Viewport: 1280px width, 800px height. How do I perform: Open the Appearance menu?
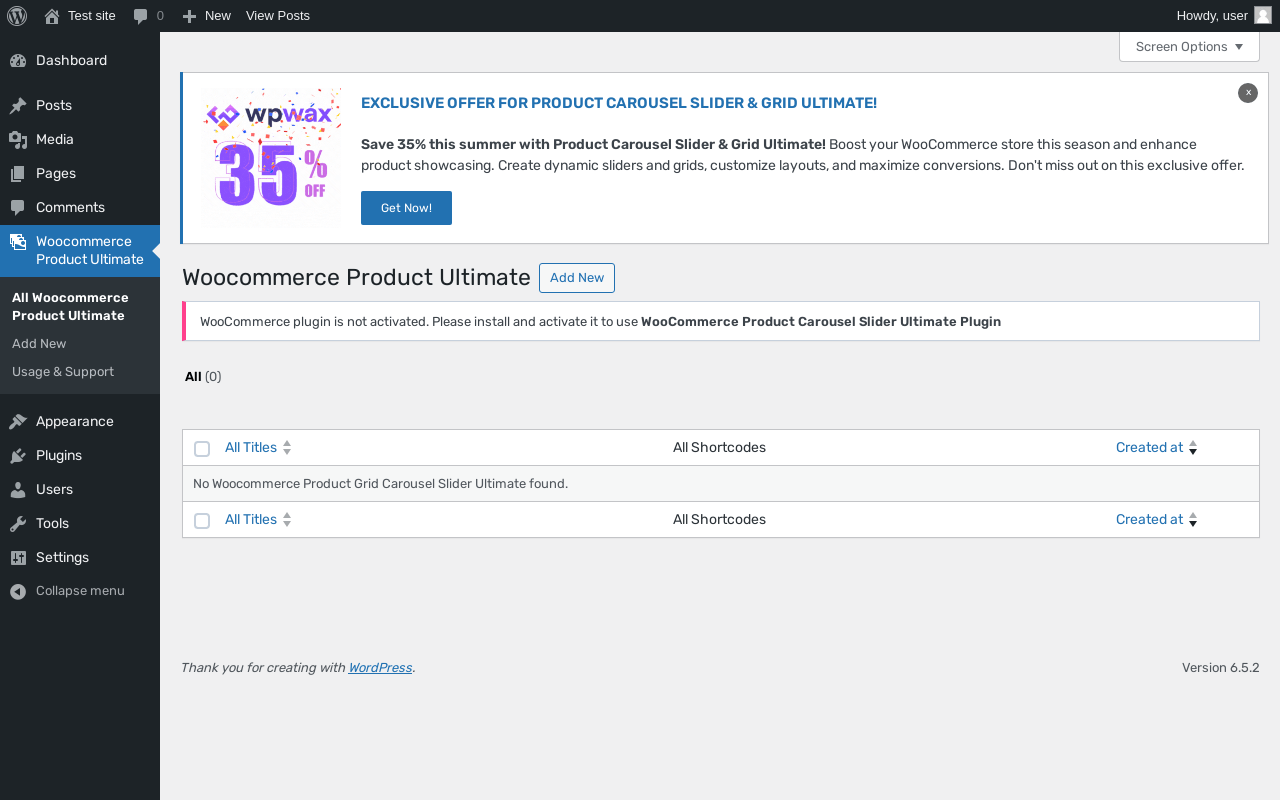point(75,422)
